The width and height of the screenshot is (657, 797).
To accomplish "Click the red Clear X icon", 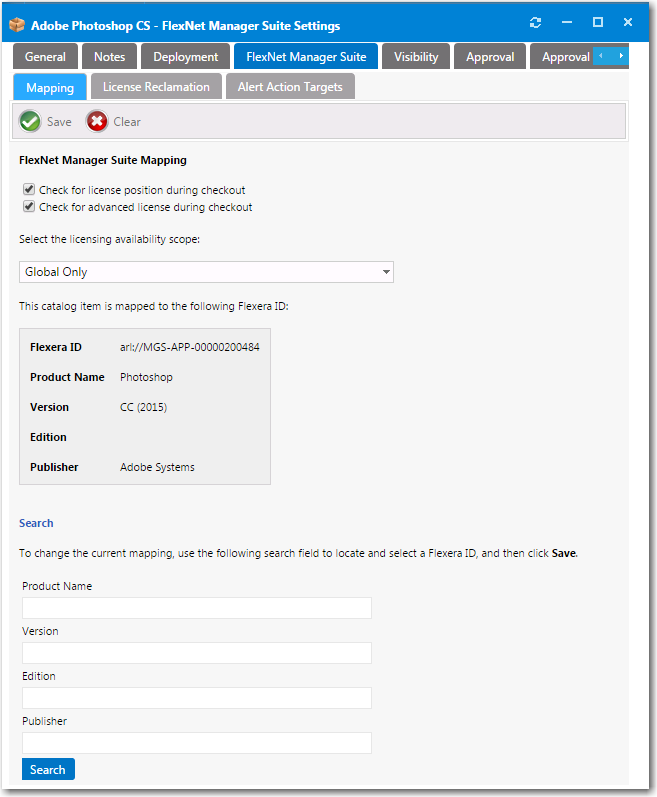I will point(97,122).
